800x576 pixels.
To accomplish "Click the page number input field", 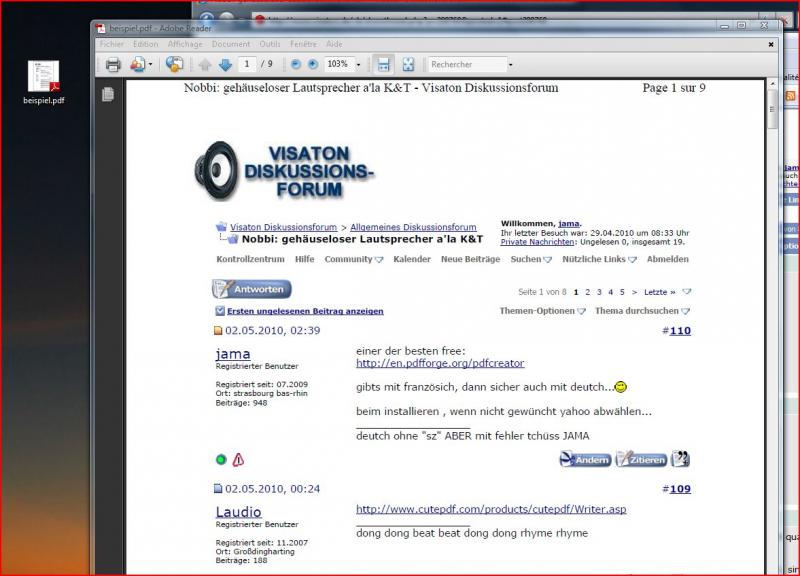I will click(x=247, y=64).
